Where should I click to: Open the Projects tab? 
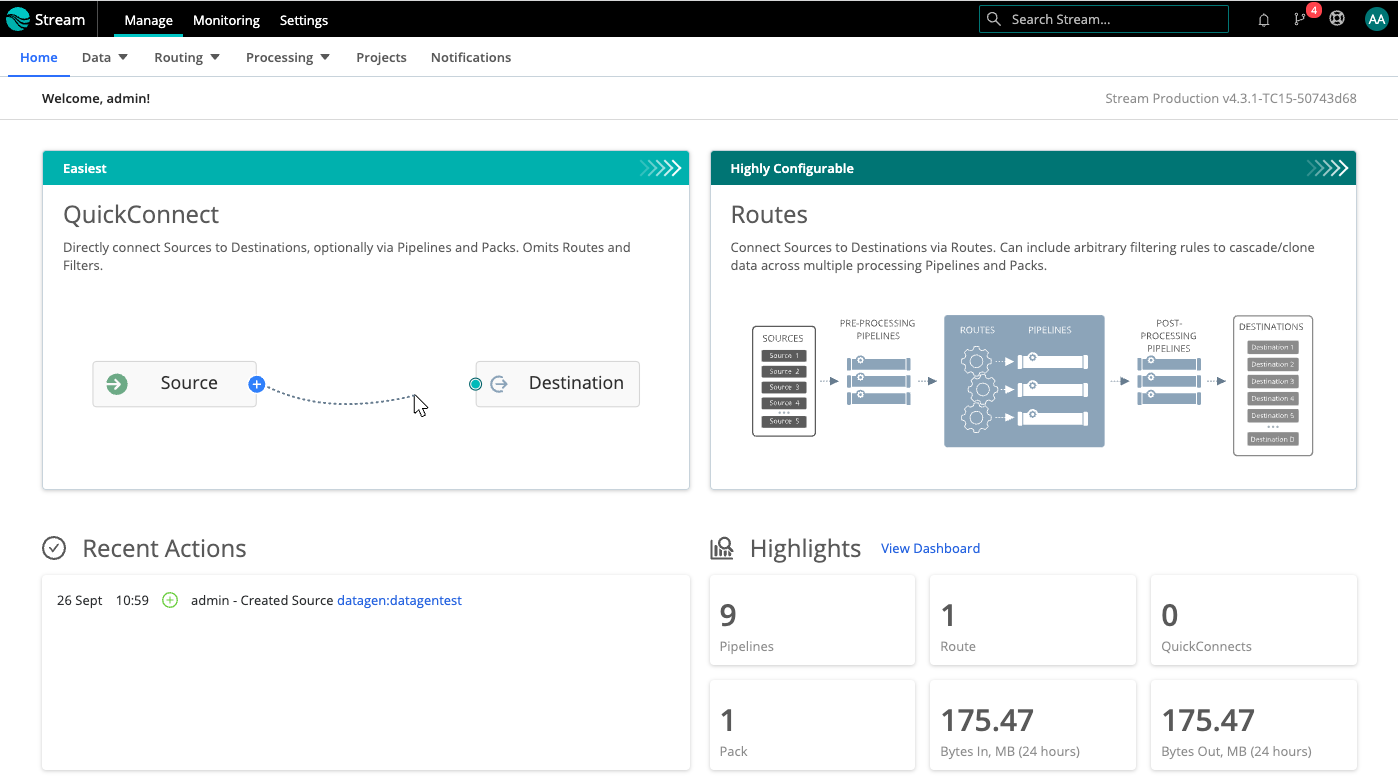(x=381, y=57)
